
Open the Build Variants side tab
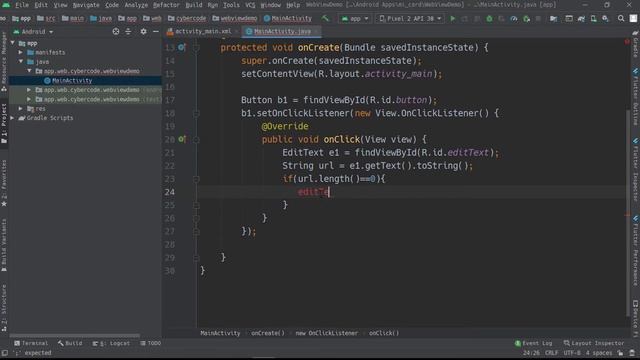click(x=4, y=245)
